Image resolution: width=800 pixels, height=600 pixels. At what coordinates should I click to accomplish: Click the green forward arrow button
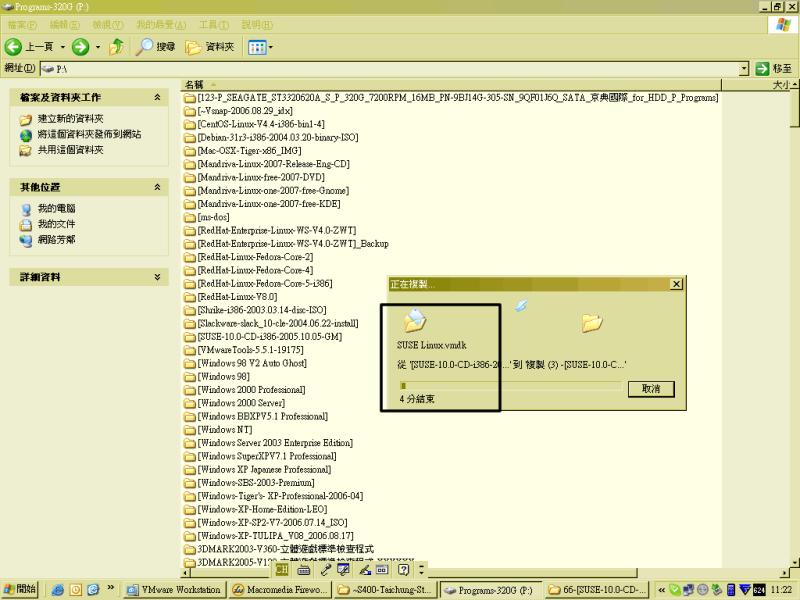pyautogui.click(x=80, y=47)
